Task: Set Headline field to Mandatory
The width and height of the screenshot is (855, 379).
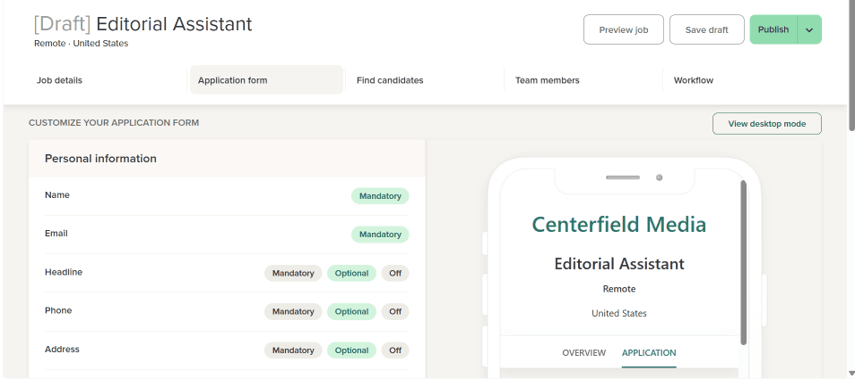Action: pyautogui.click(x=293, y=273)
